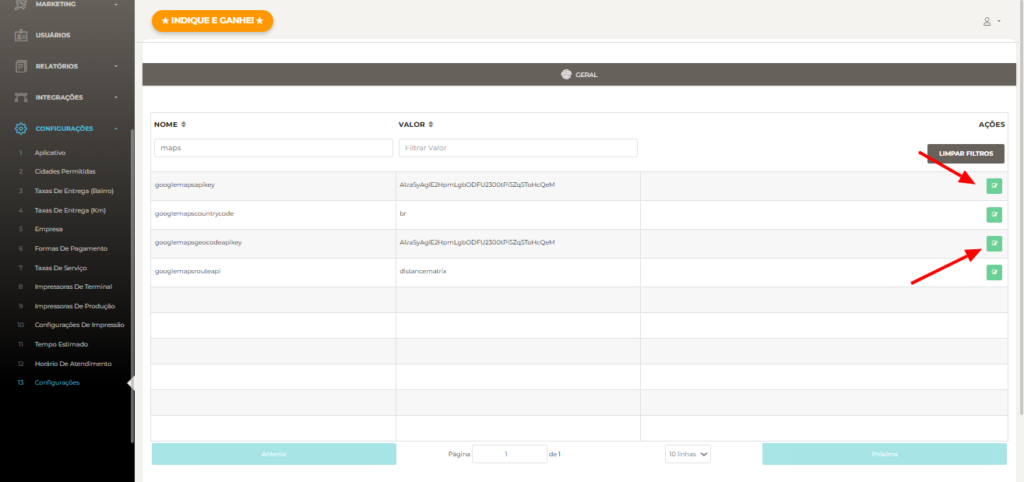Expand the Marketing sidebar menu

tap(116, 5)
